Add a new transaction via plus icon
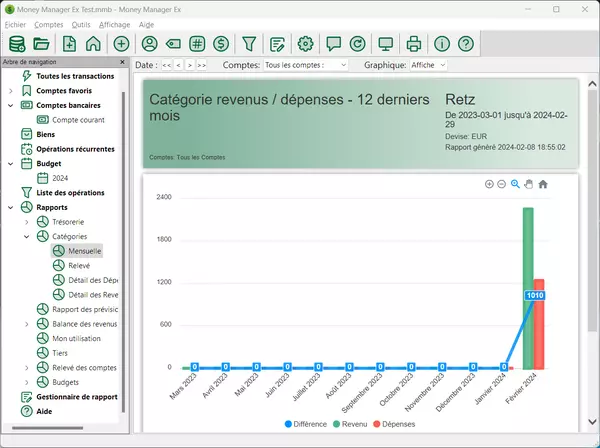 pos(121,43)
